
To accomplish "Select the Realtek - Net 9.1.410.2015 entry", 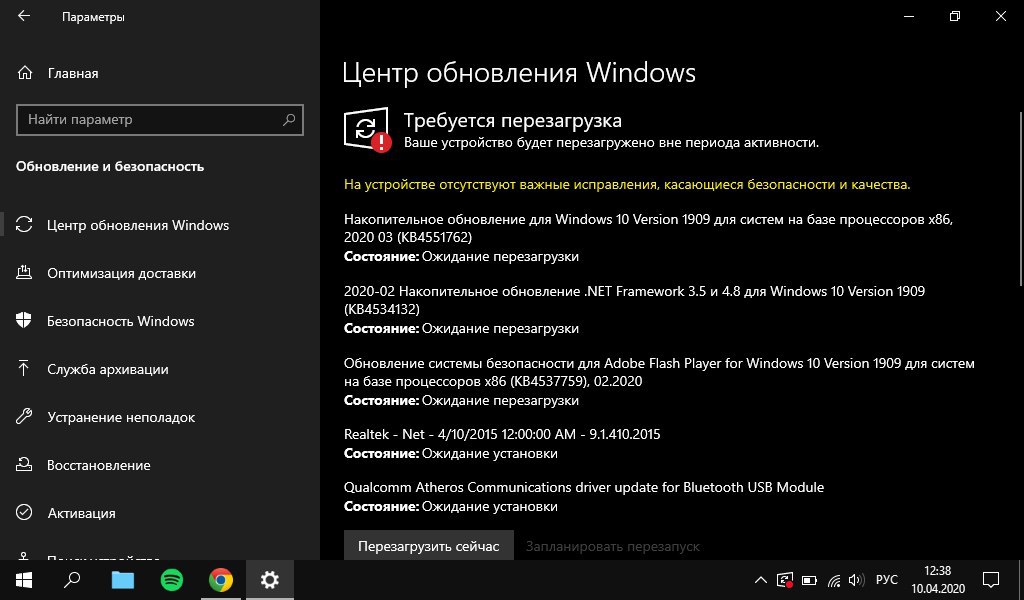I will tap(502, 443).
